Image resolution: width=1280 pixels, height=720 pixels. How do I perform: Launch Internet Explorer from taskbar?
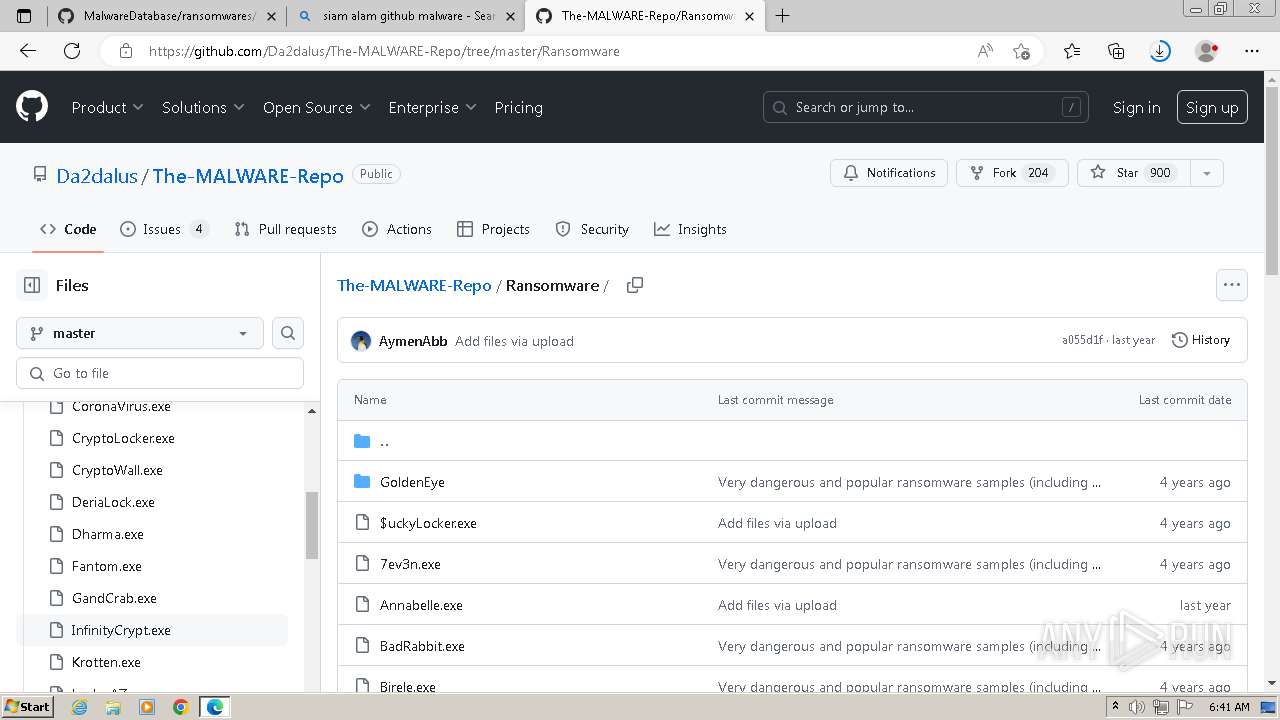80,707
